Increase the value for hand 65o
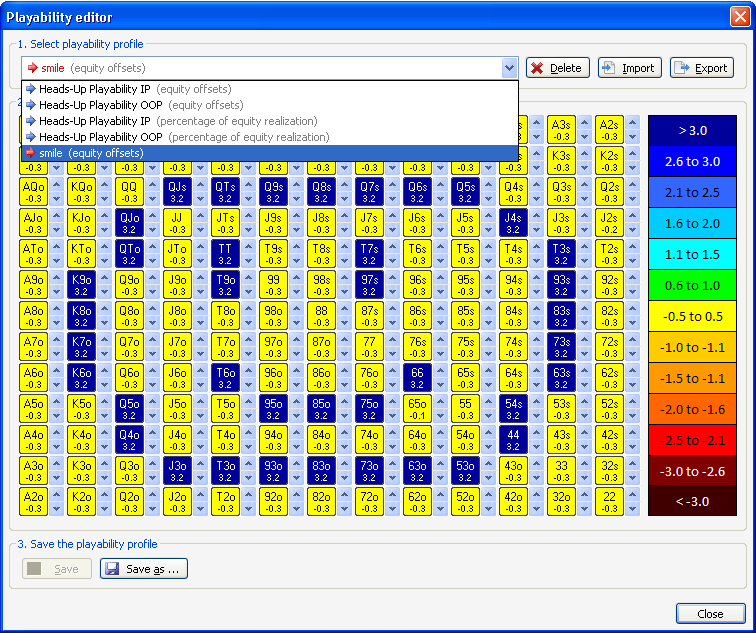Viewport: 756px width, 633px height. (x=440, y=402)
